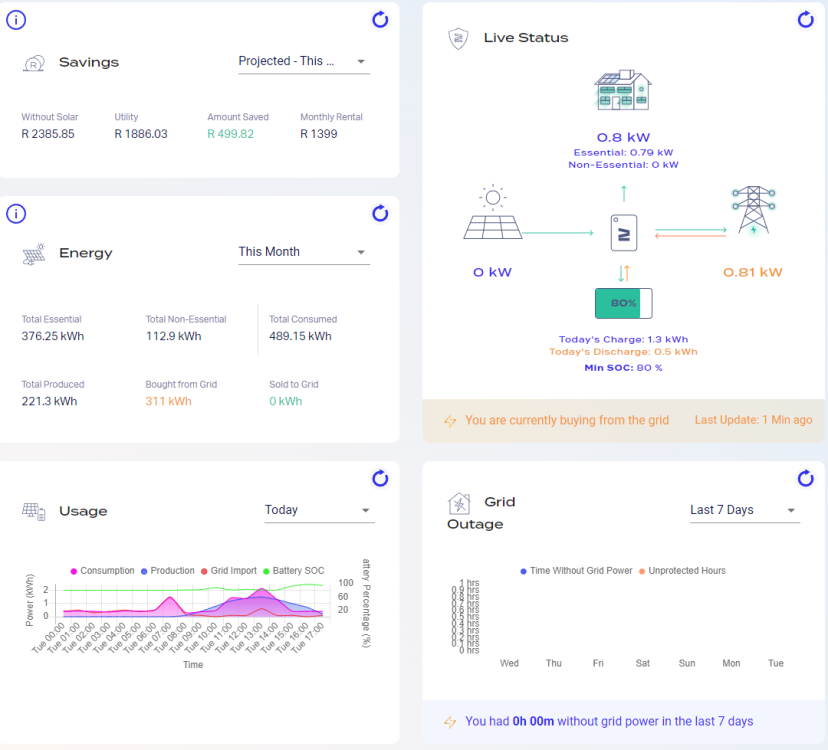Open the This Month energy dropdown
The height and width of the screenshot is (750, 828).
[x=304, y=252]
